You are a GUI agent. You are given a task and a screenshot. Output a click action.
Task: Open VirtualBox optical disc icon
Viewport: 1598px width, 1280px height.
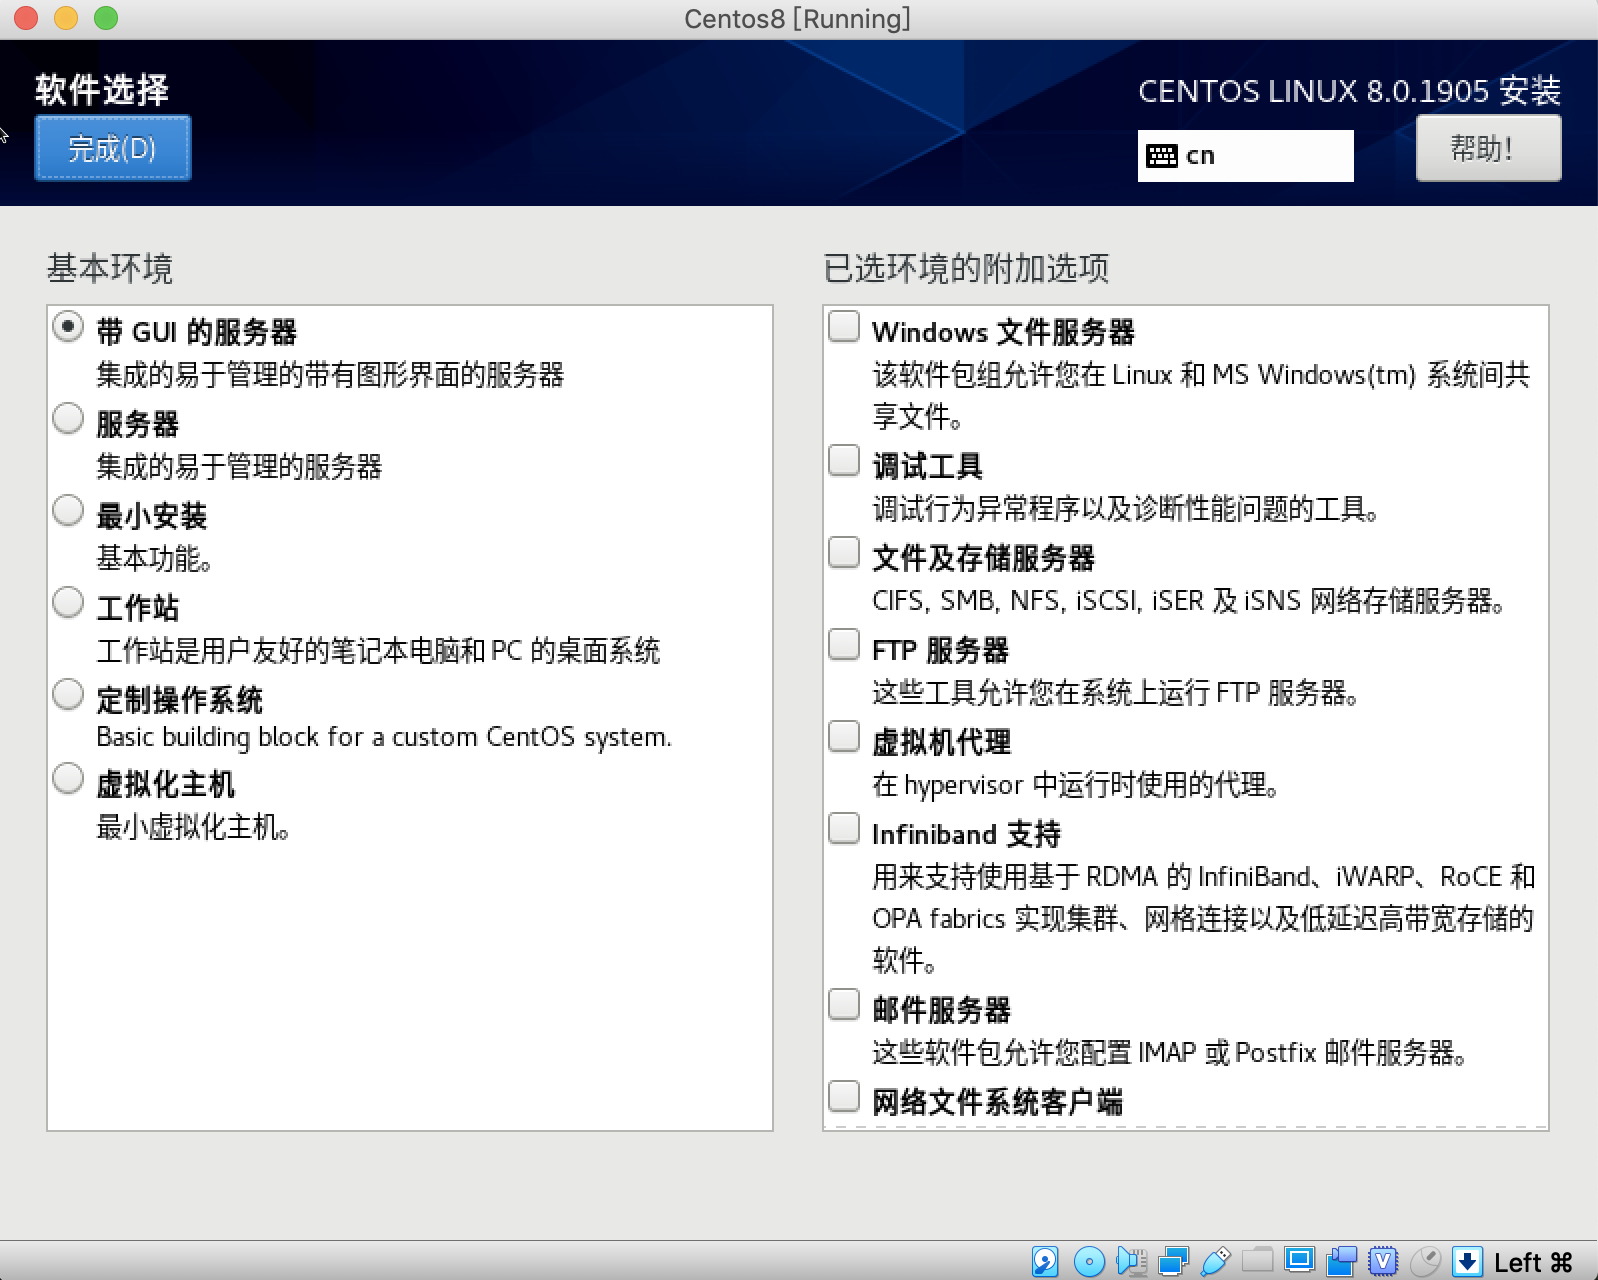pyautogui.click(x=1089, y=1261)
